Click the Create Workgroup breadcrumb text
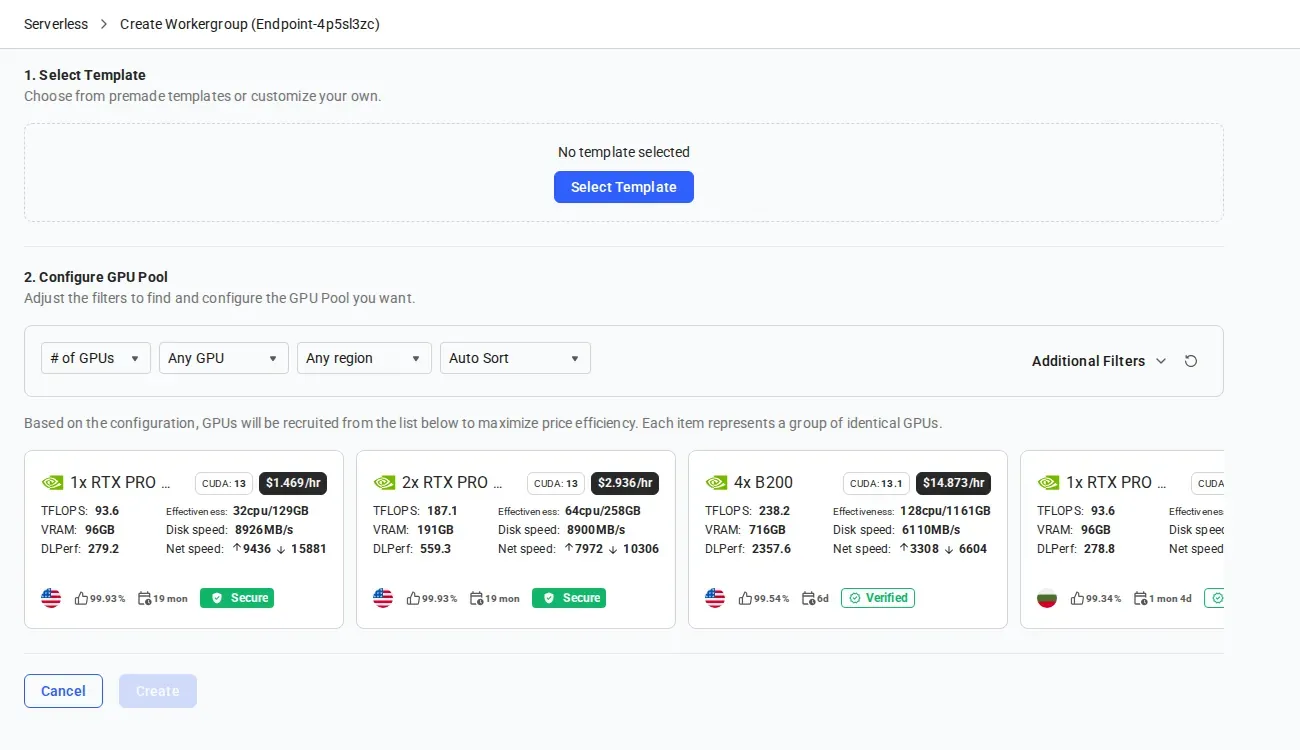Screen dimensions: 1300x750 pos(250,24)
